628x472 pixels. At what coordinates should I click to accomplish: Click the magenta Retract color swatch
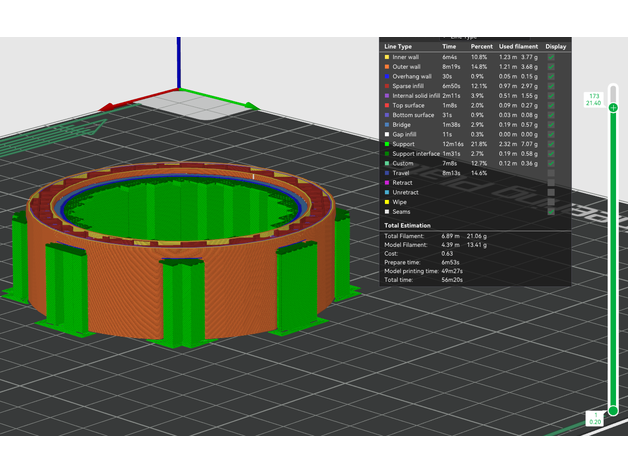[x=387, y=183]
